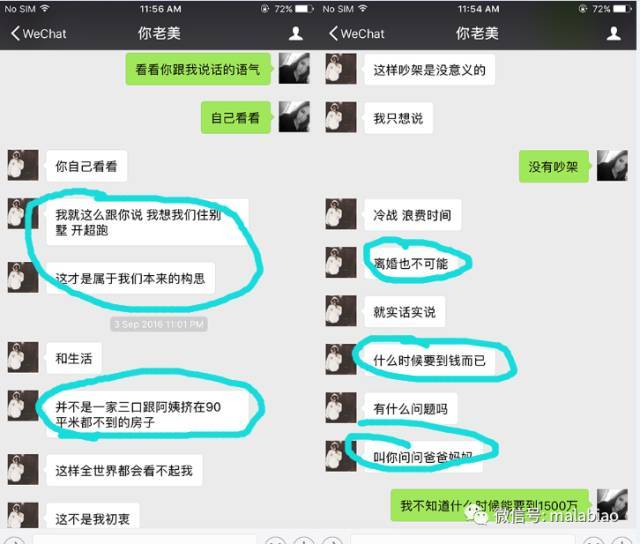
Task: Tap the text input field in left chat
Action: (x=145, y=540)
